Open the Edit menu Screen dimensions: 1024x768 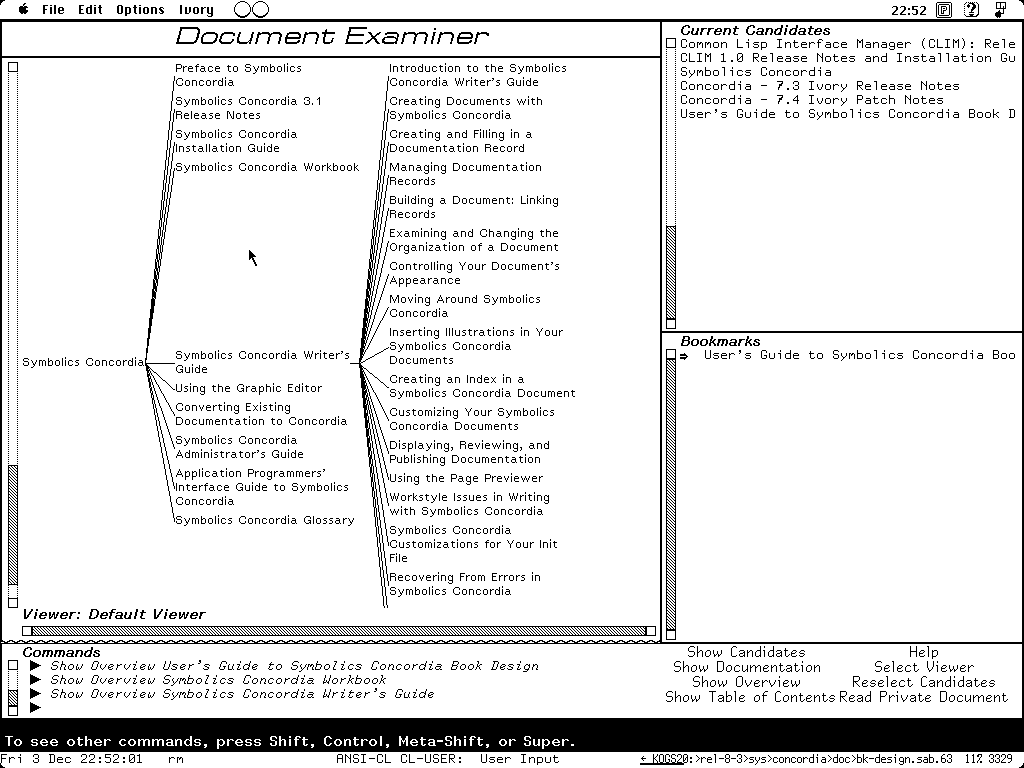[90, 10]
